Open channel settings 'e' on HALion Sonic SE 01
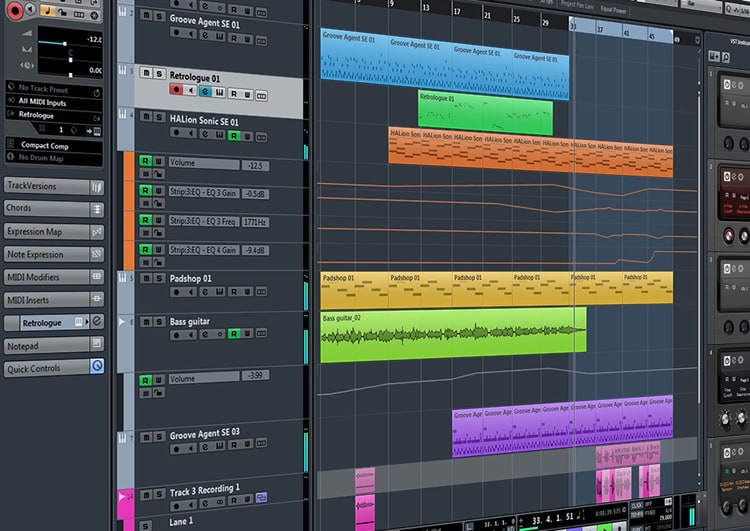This screenshot has height=531, width=750. pyautogui.click(x=205, y=134)
